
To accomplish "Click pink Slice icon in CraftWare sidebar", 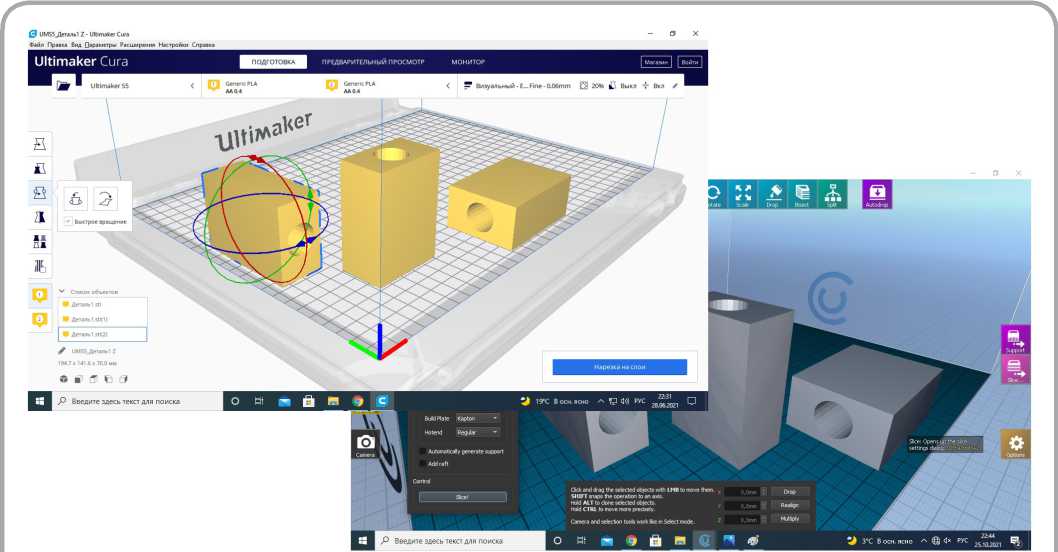I will point(1015,369).
